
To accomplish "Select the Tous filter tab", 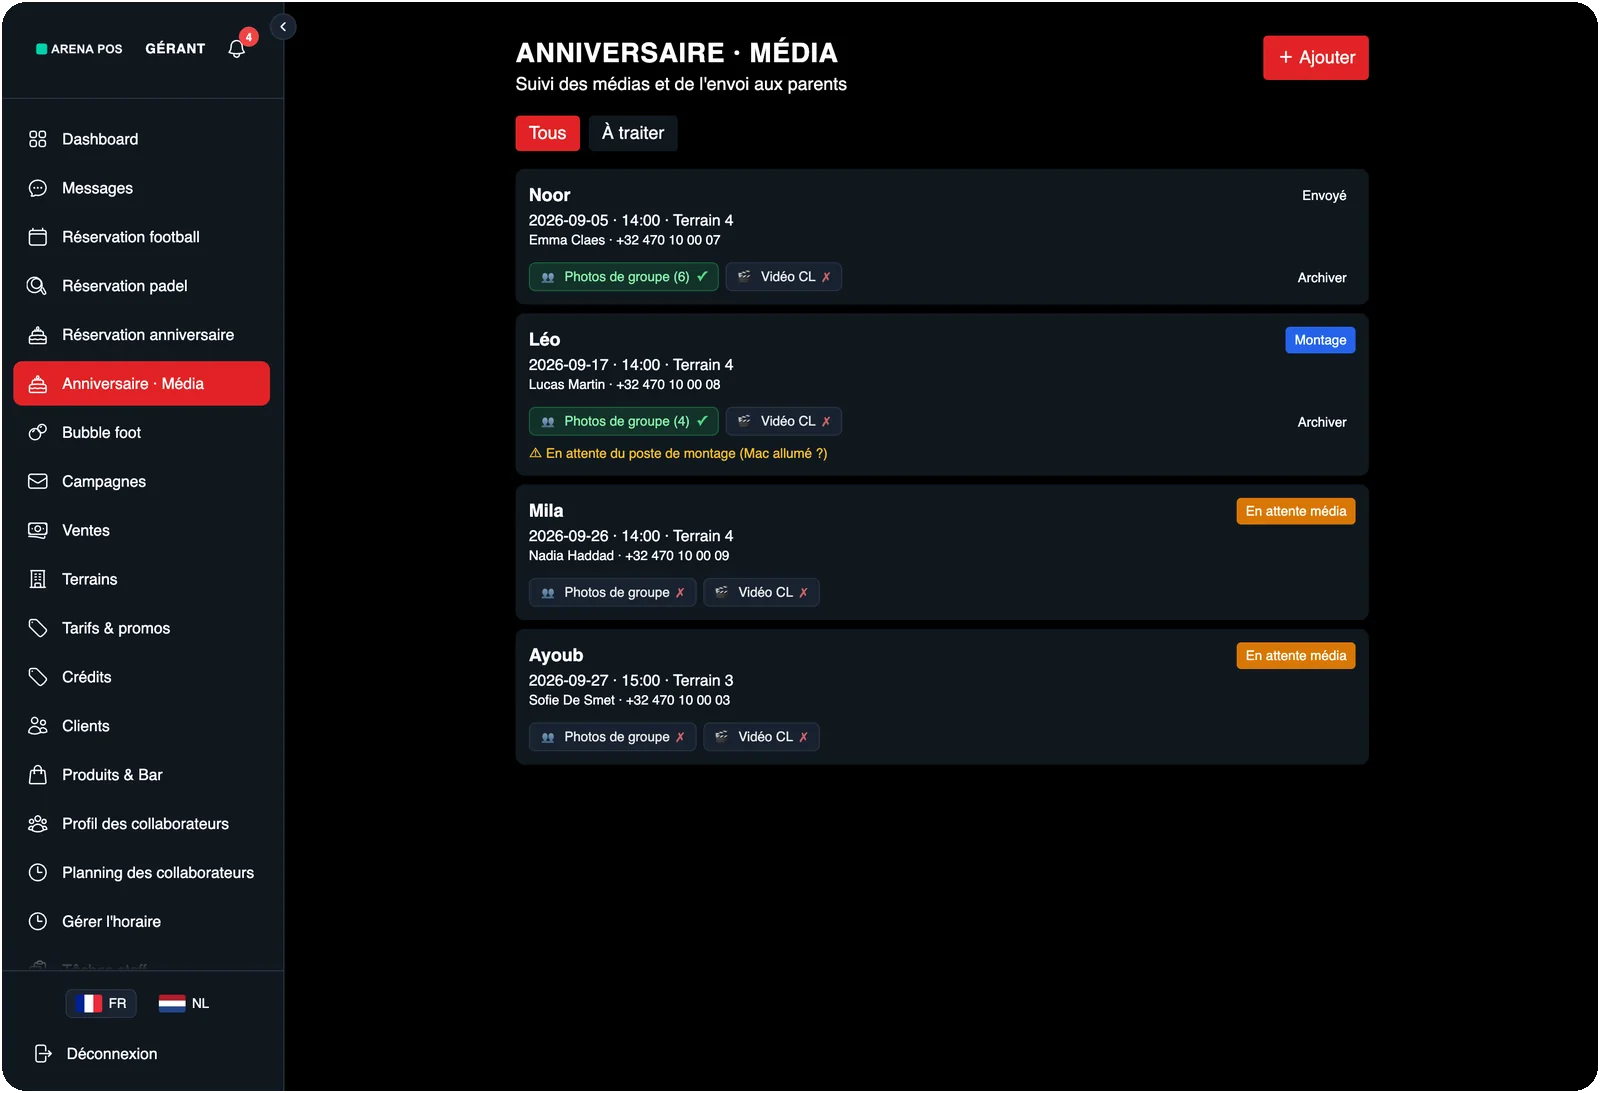I will (x=547, y=133).
